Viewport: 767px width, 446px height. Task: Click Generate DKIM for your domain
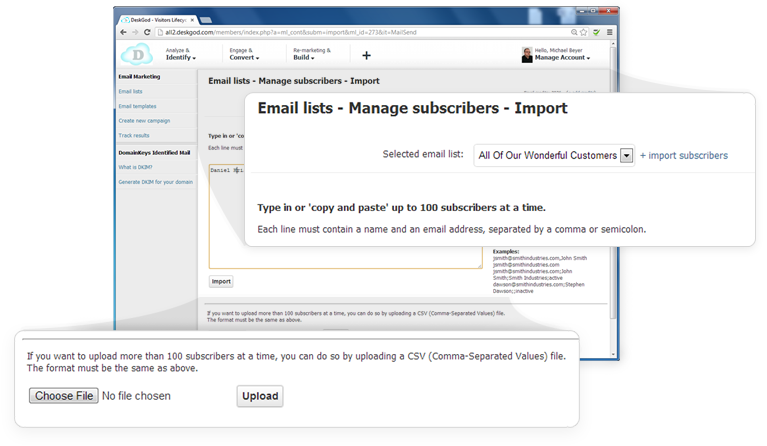tap(156, 182)
